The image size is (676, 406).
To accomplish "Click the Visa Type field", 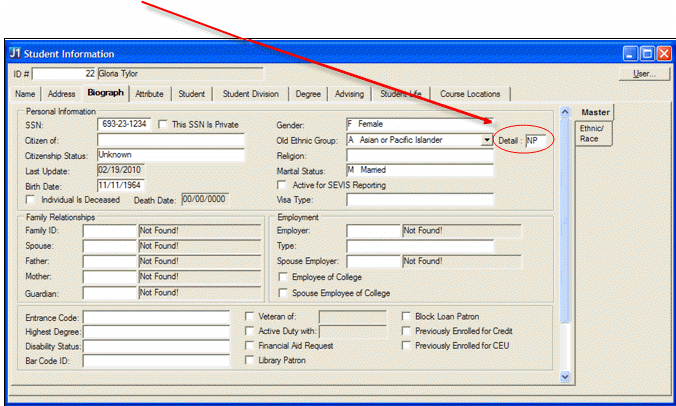I will [419, 200].
